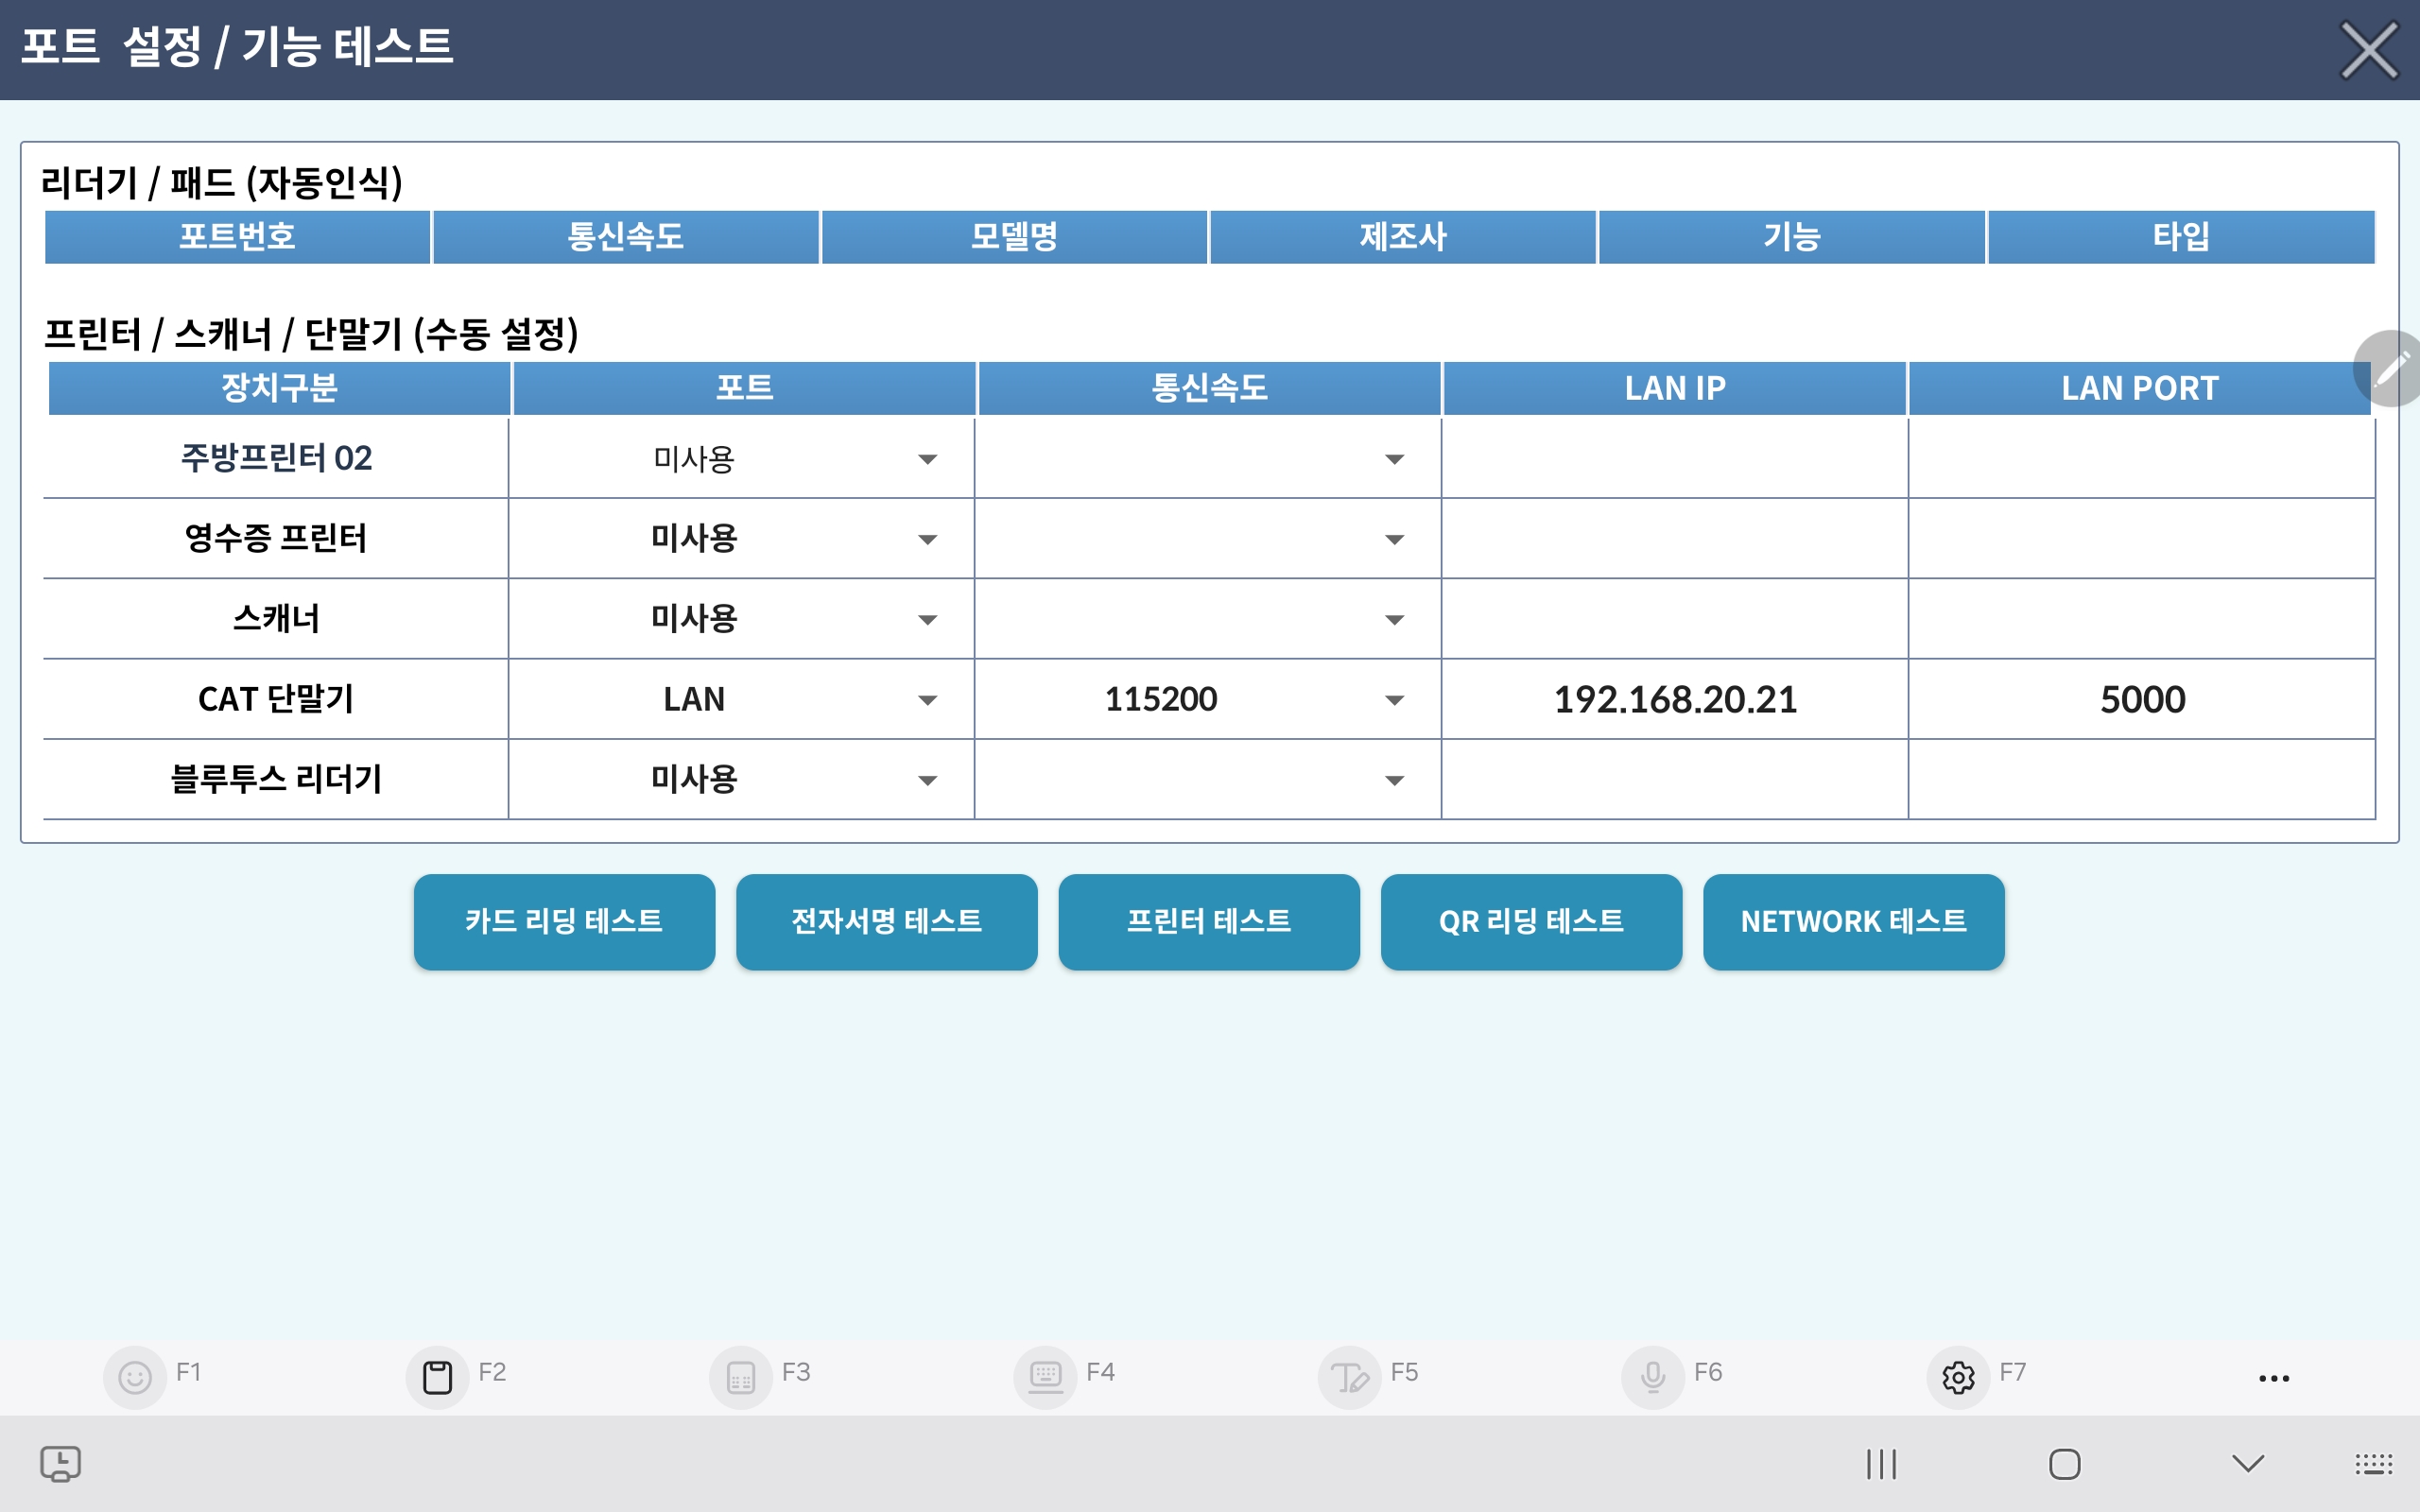Click the floating pencil edit icon
The height and width of the screenshot is (1512, 2420).
coord(2390,369)
